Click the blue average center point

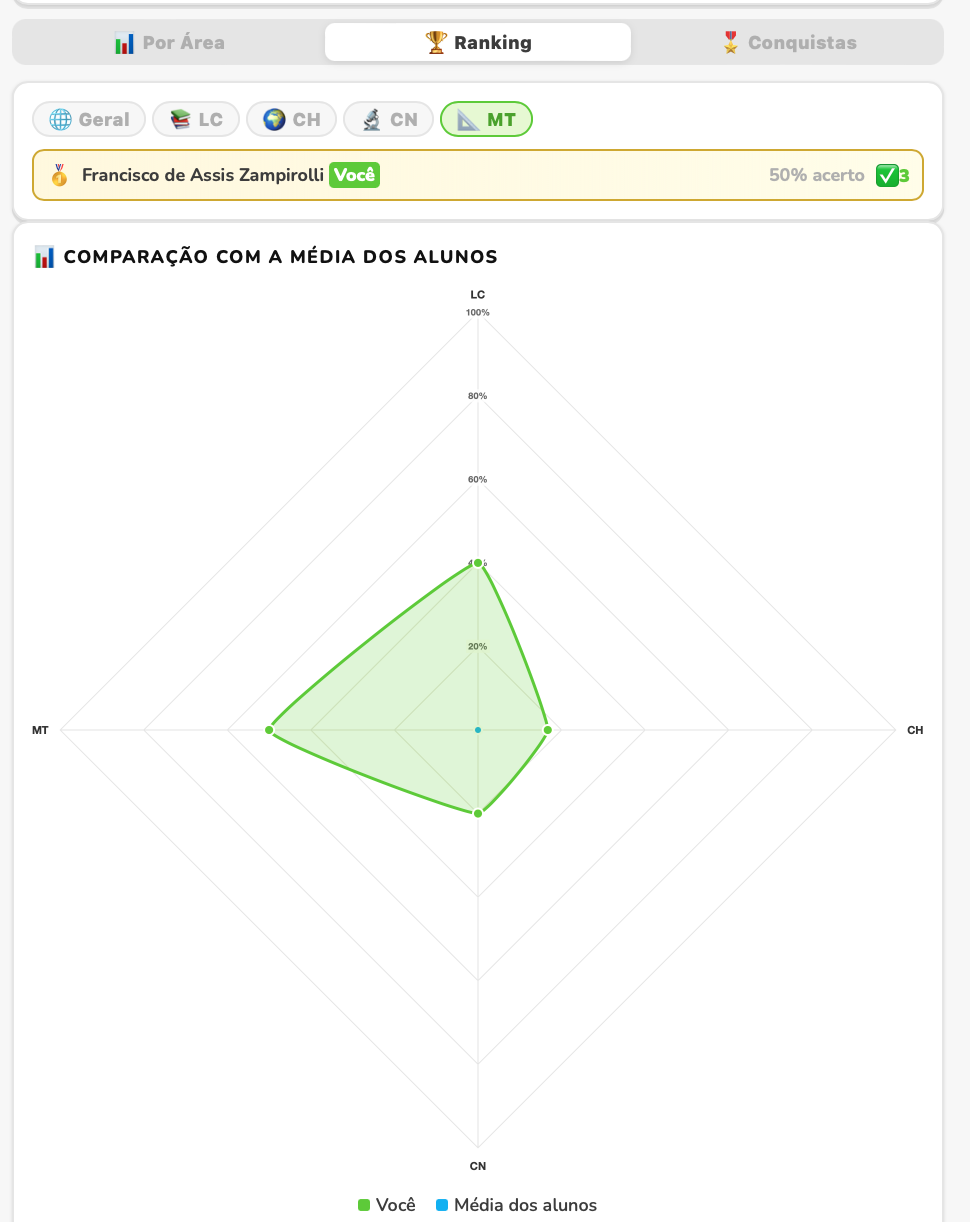(478, 730)
